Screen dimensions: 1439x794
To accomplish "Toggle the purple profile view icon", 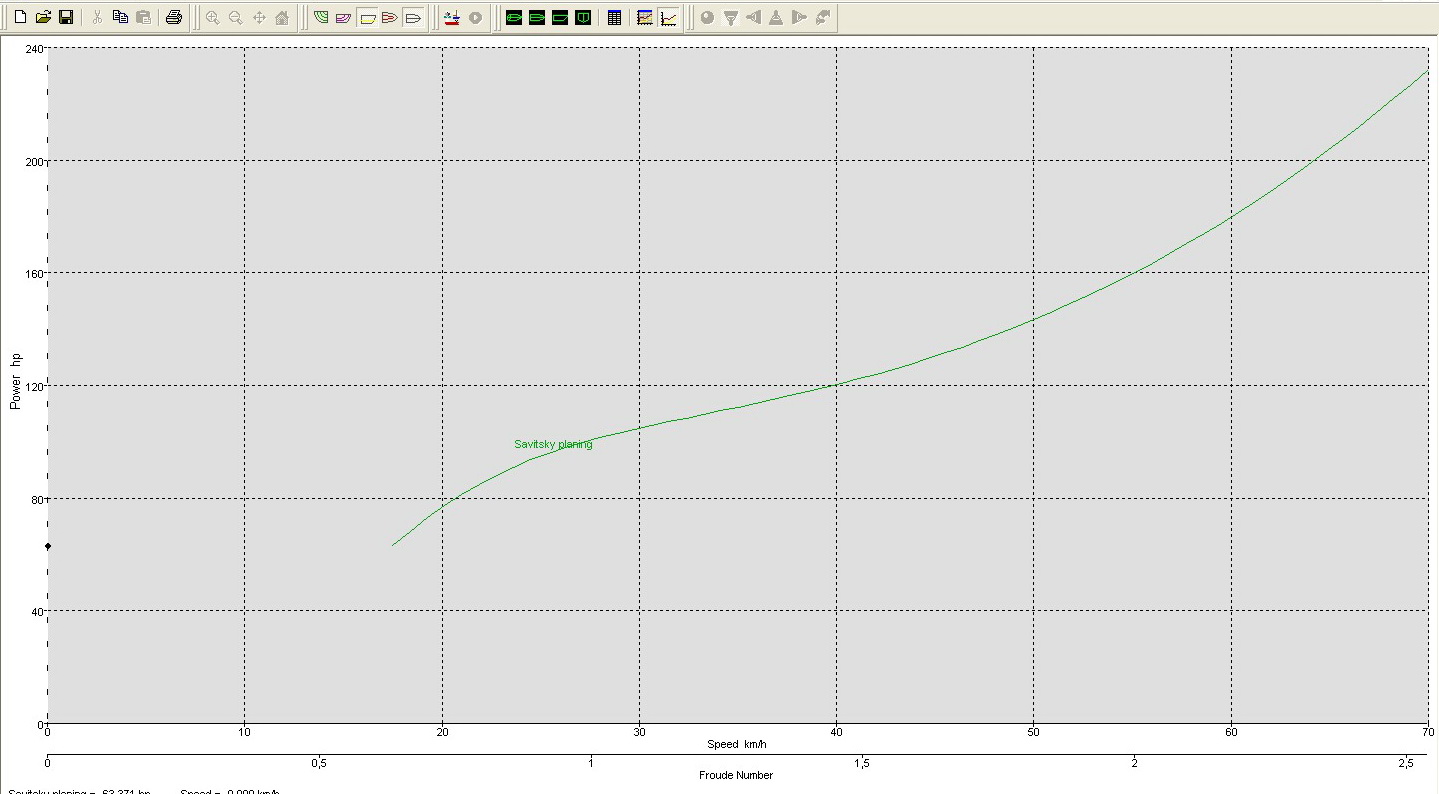I will (344, 17).
